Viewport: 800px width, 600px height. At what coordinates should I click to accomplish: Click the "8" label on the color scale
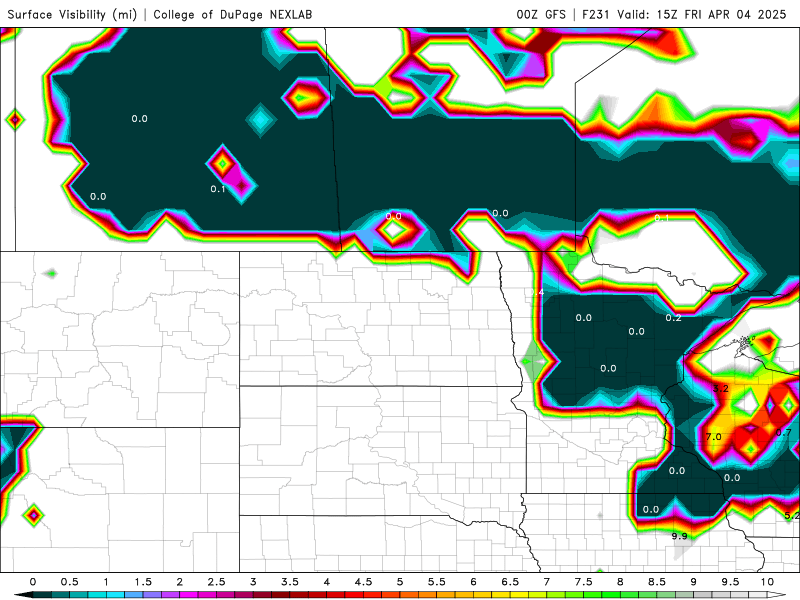(620, 582)
